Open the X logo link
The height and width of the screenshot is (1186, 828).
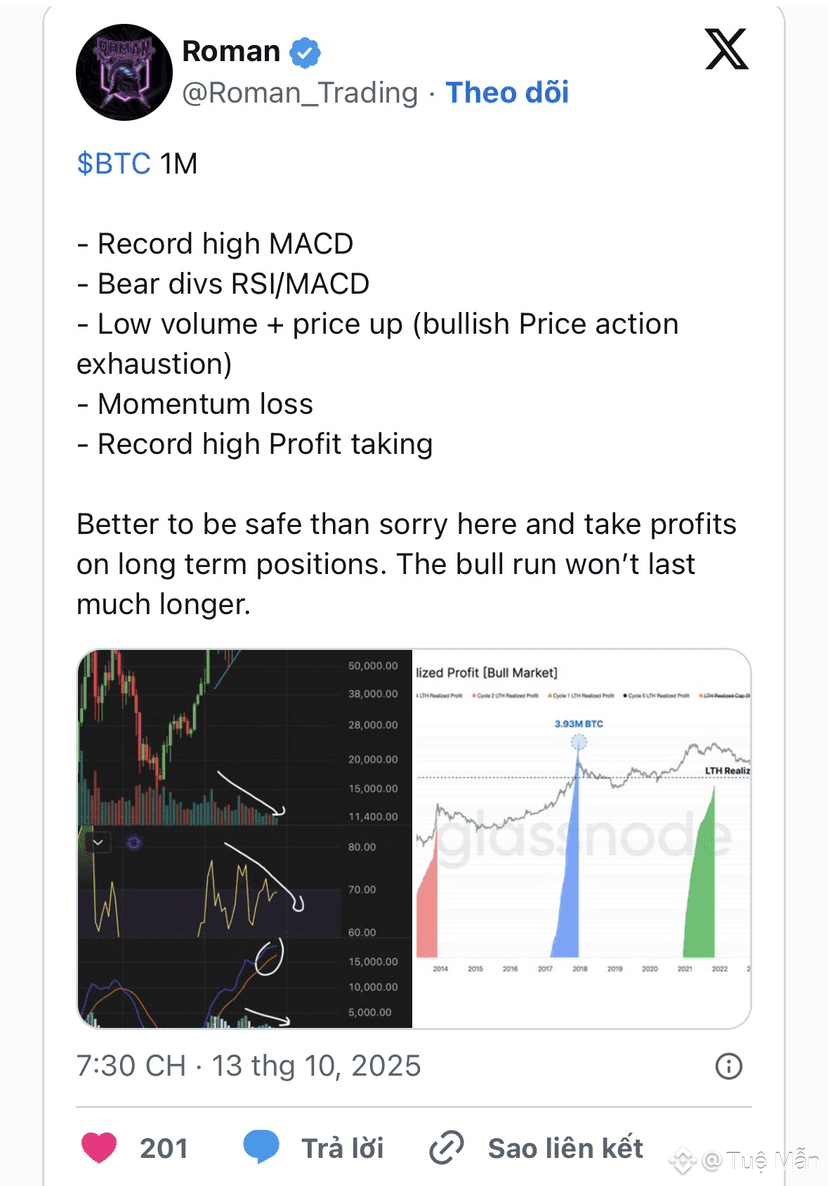click(726, 49)
